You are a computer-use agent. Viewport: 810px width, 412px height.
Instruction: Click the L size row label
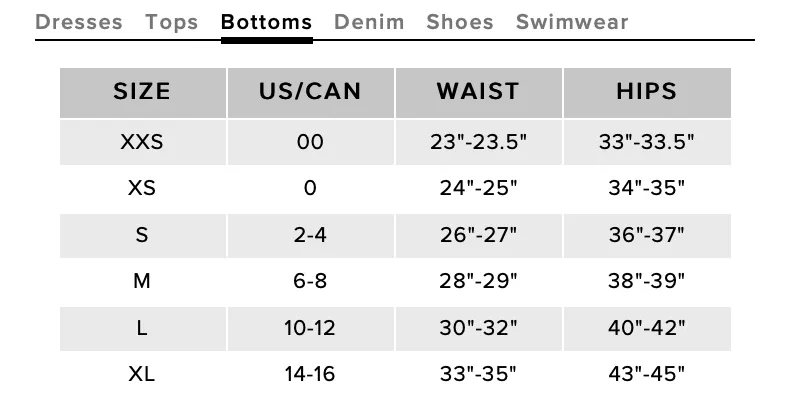click(x=143, y=328)
